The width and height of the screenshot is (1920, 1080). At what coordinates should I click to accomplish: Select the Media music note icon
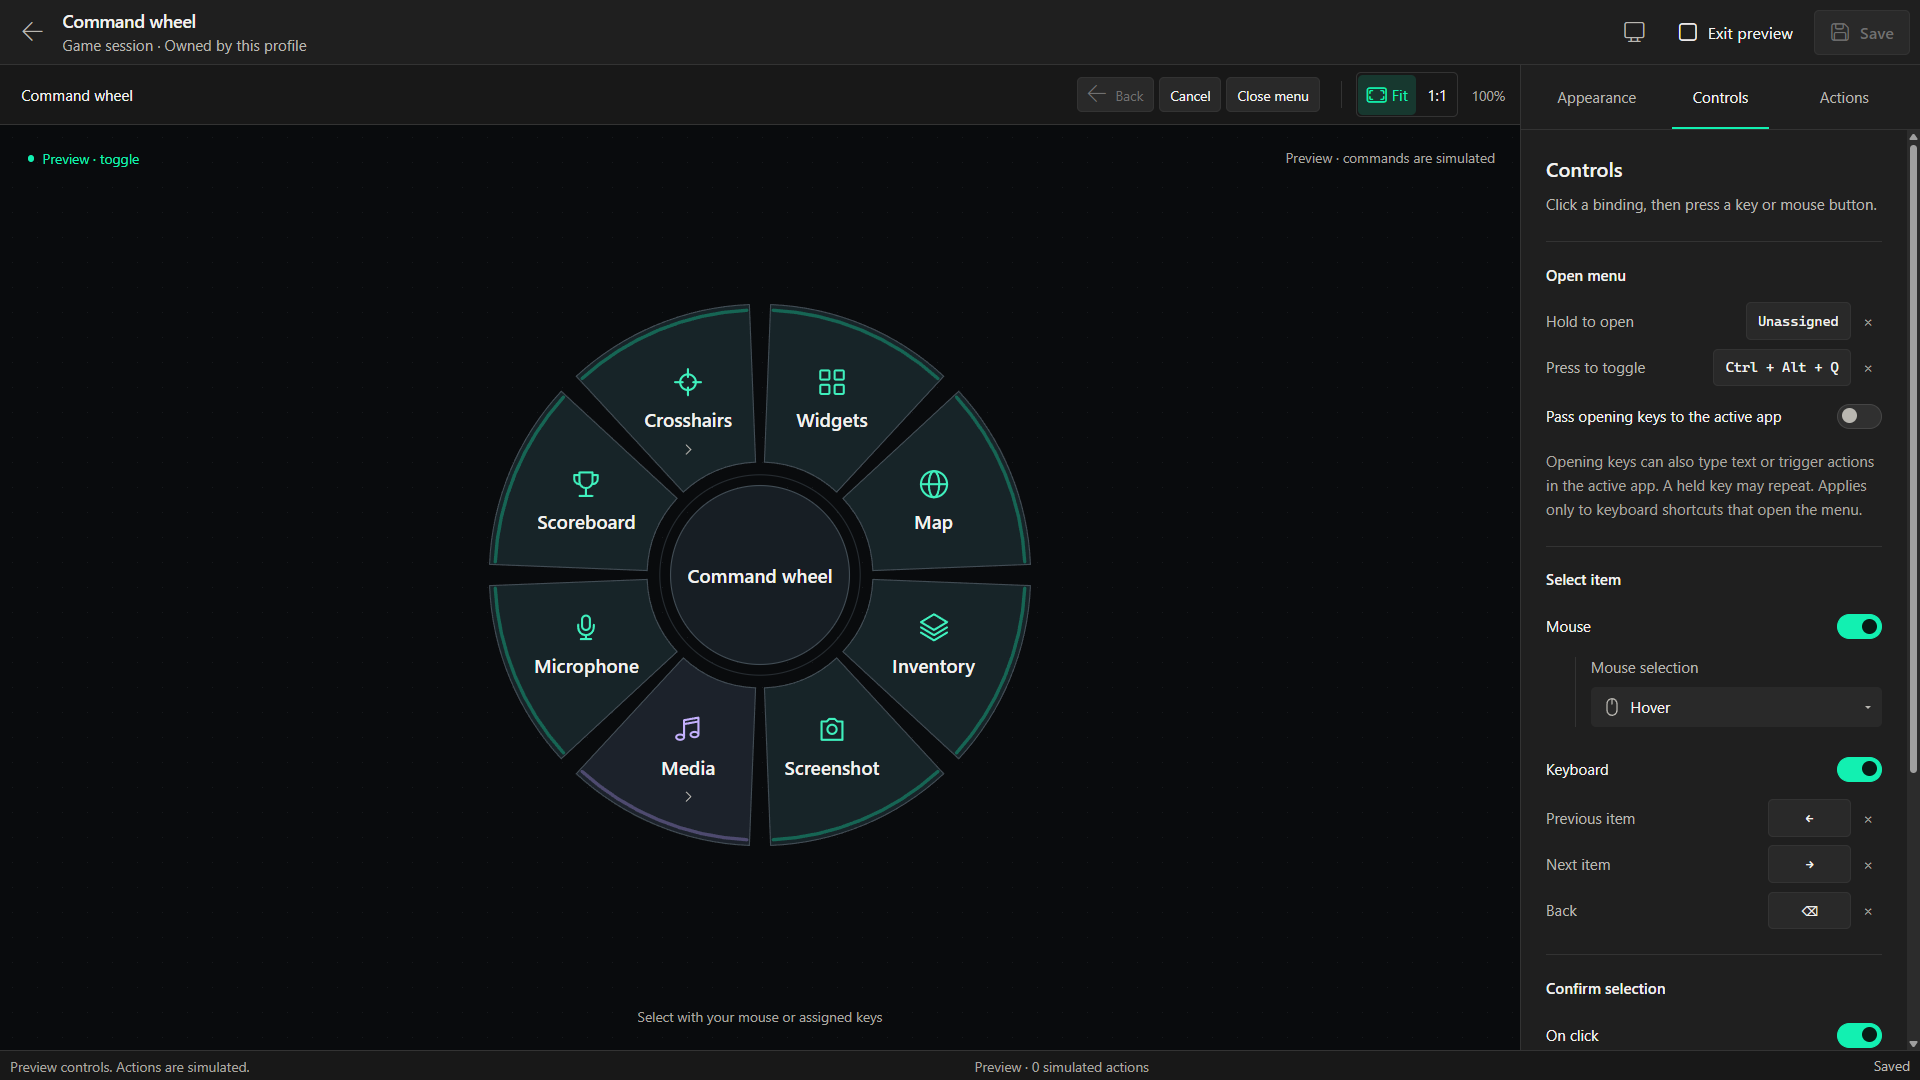[x=688, y=729]
